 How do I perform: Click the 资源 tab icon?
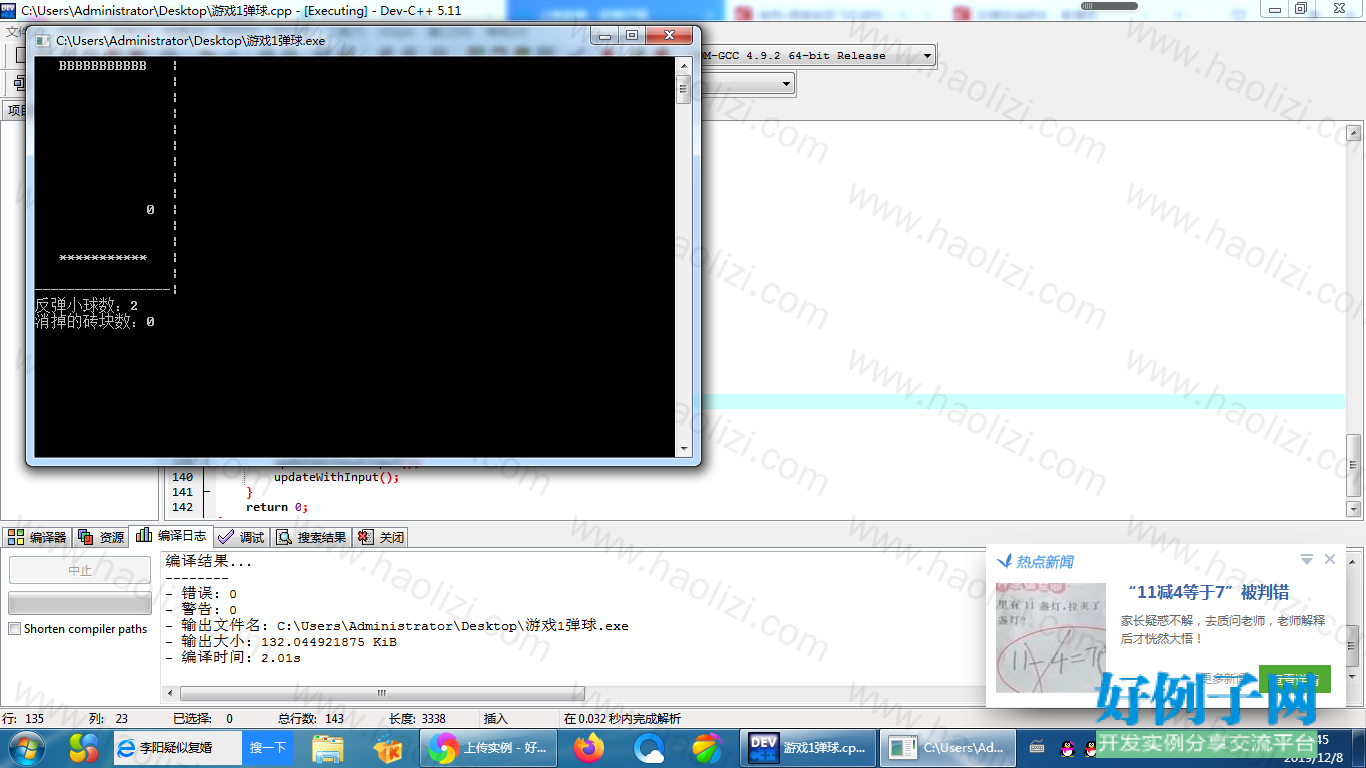(86, 537)
